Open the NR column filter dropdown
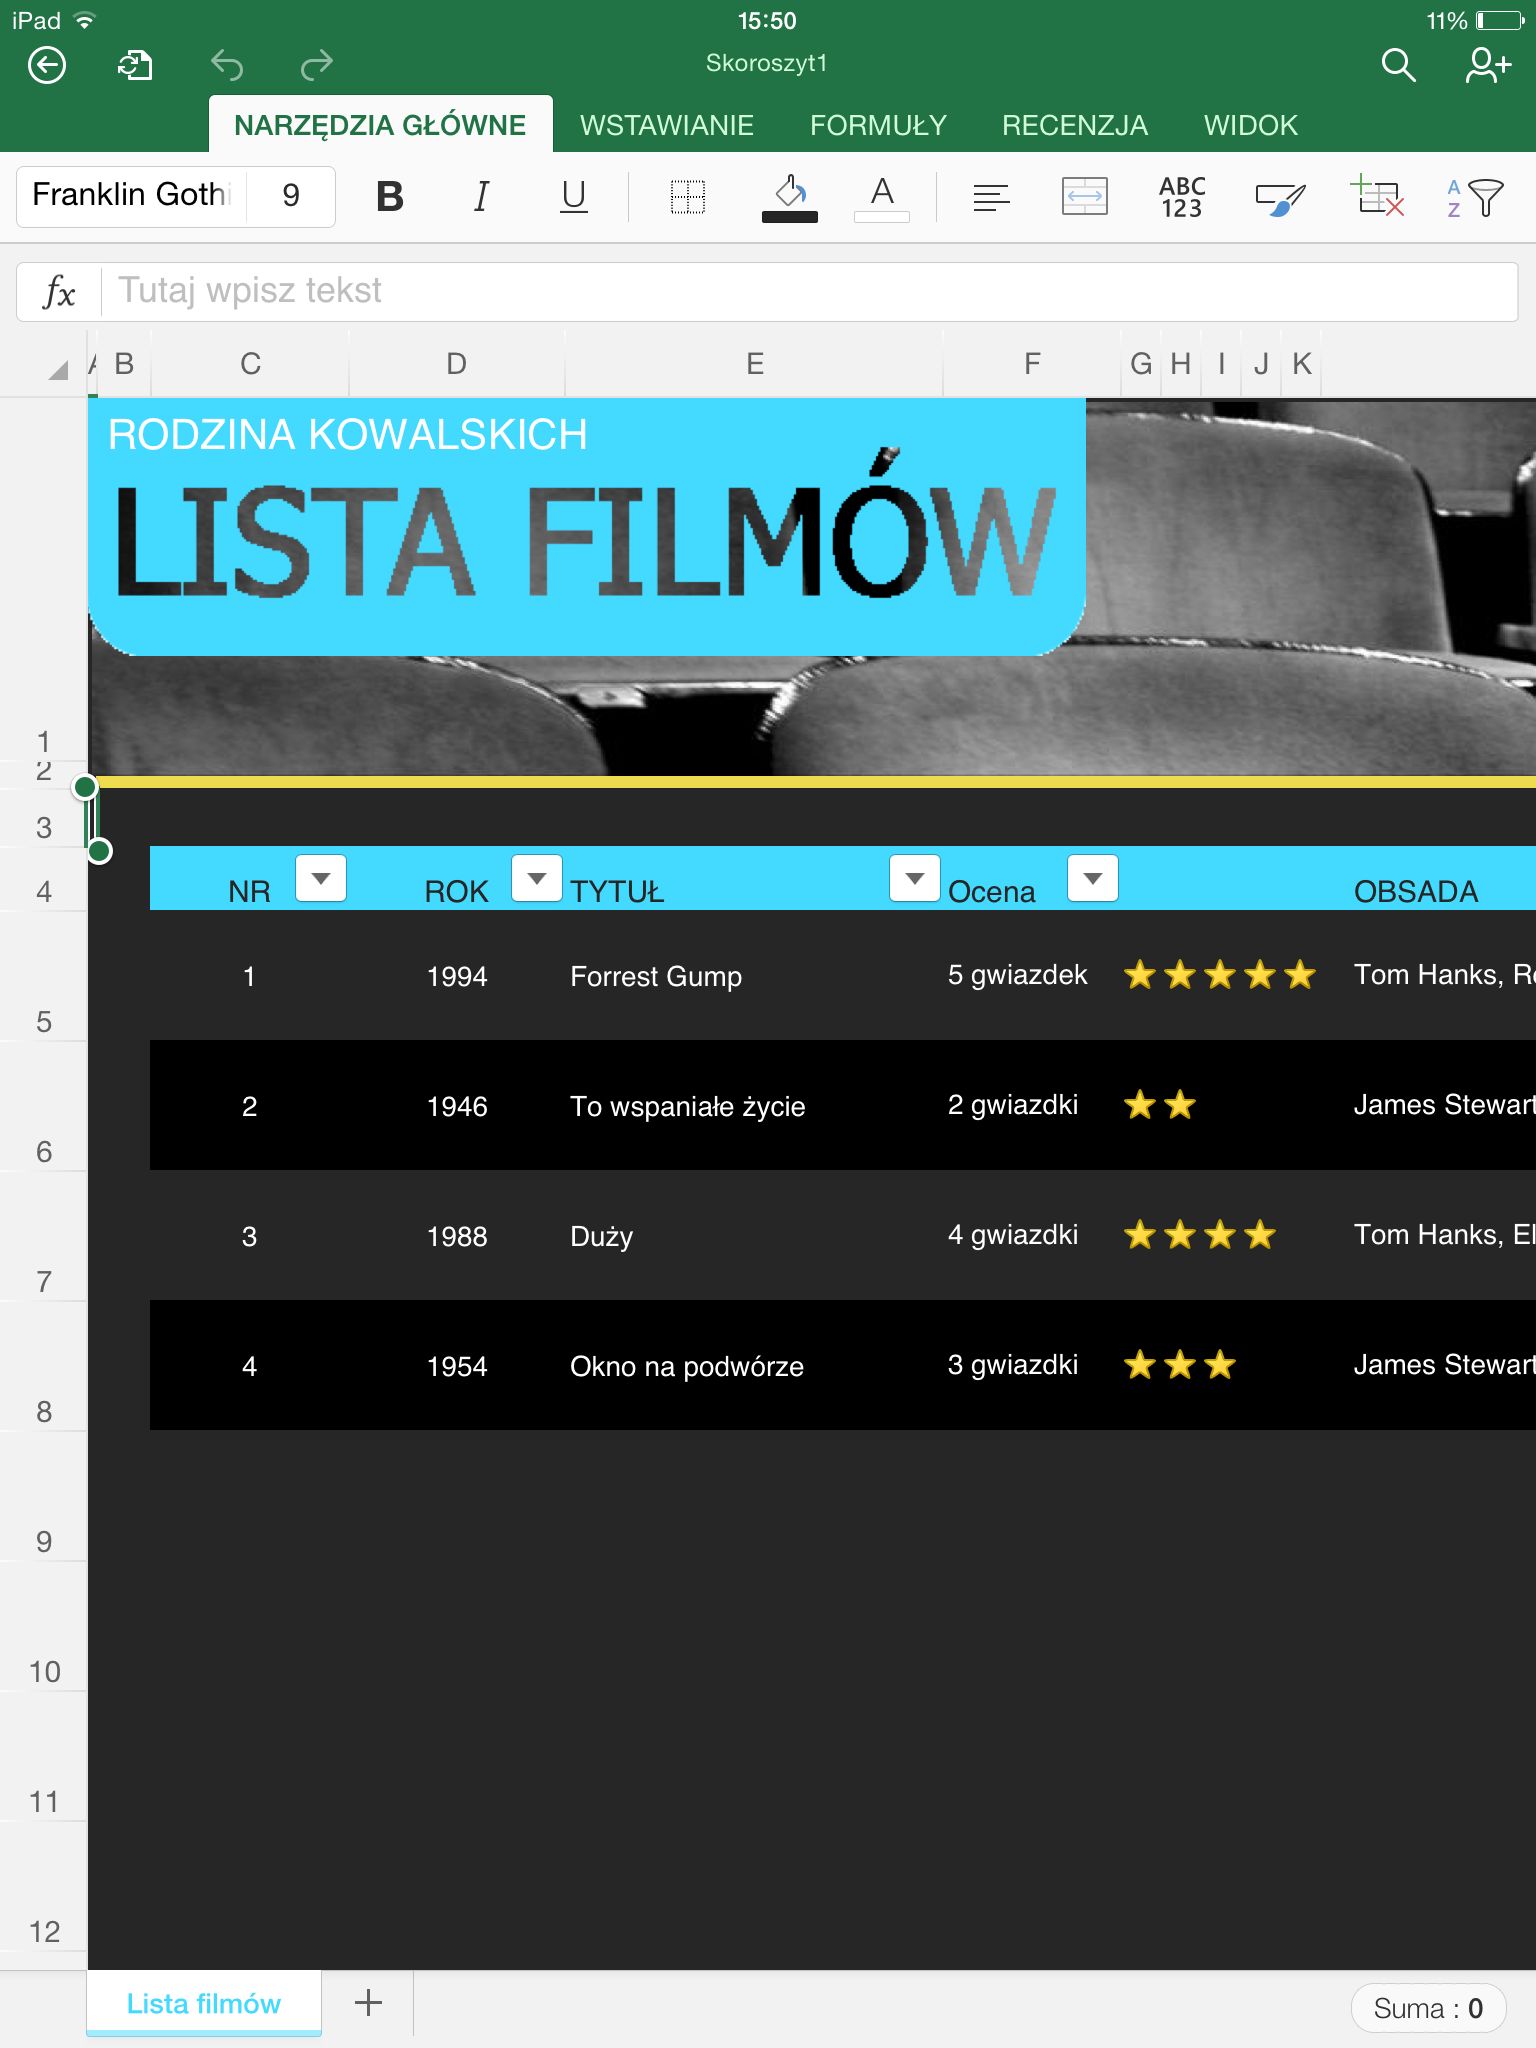The height and width of the screenshot is (2048, 1536). coord(321,879)
